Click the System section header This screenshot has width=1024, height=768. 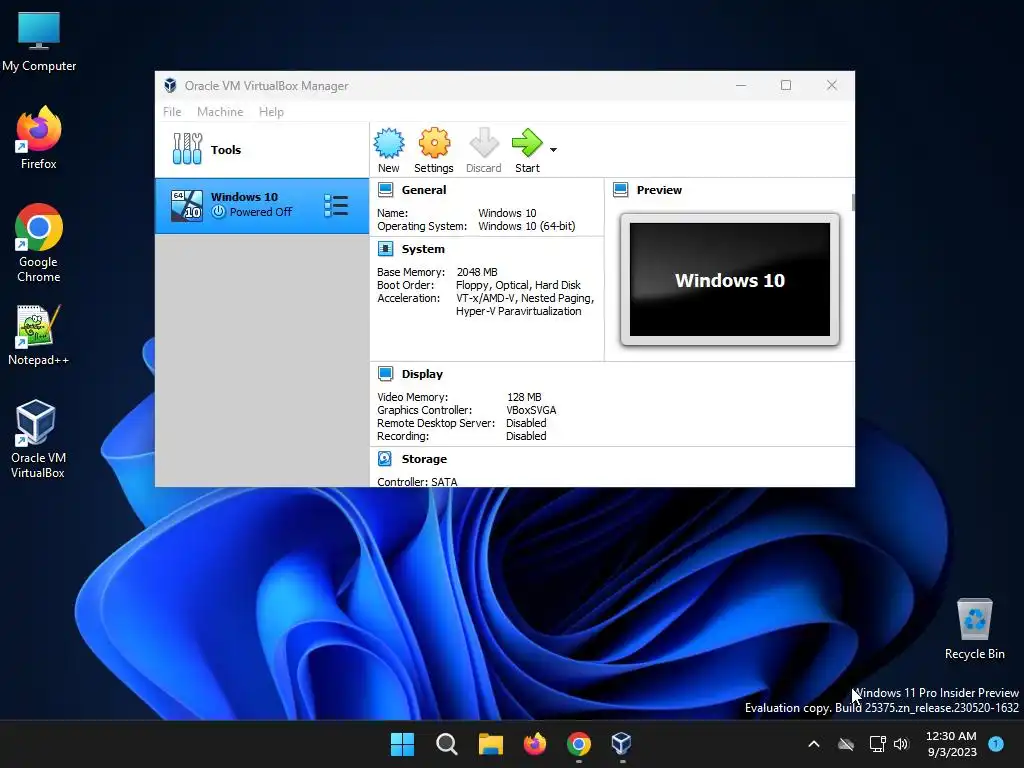point(423,249)
